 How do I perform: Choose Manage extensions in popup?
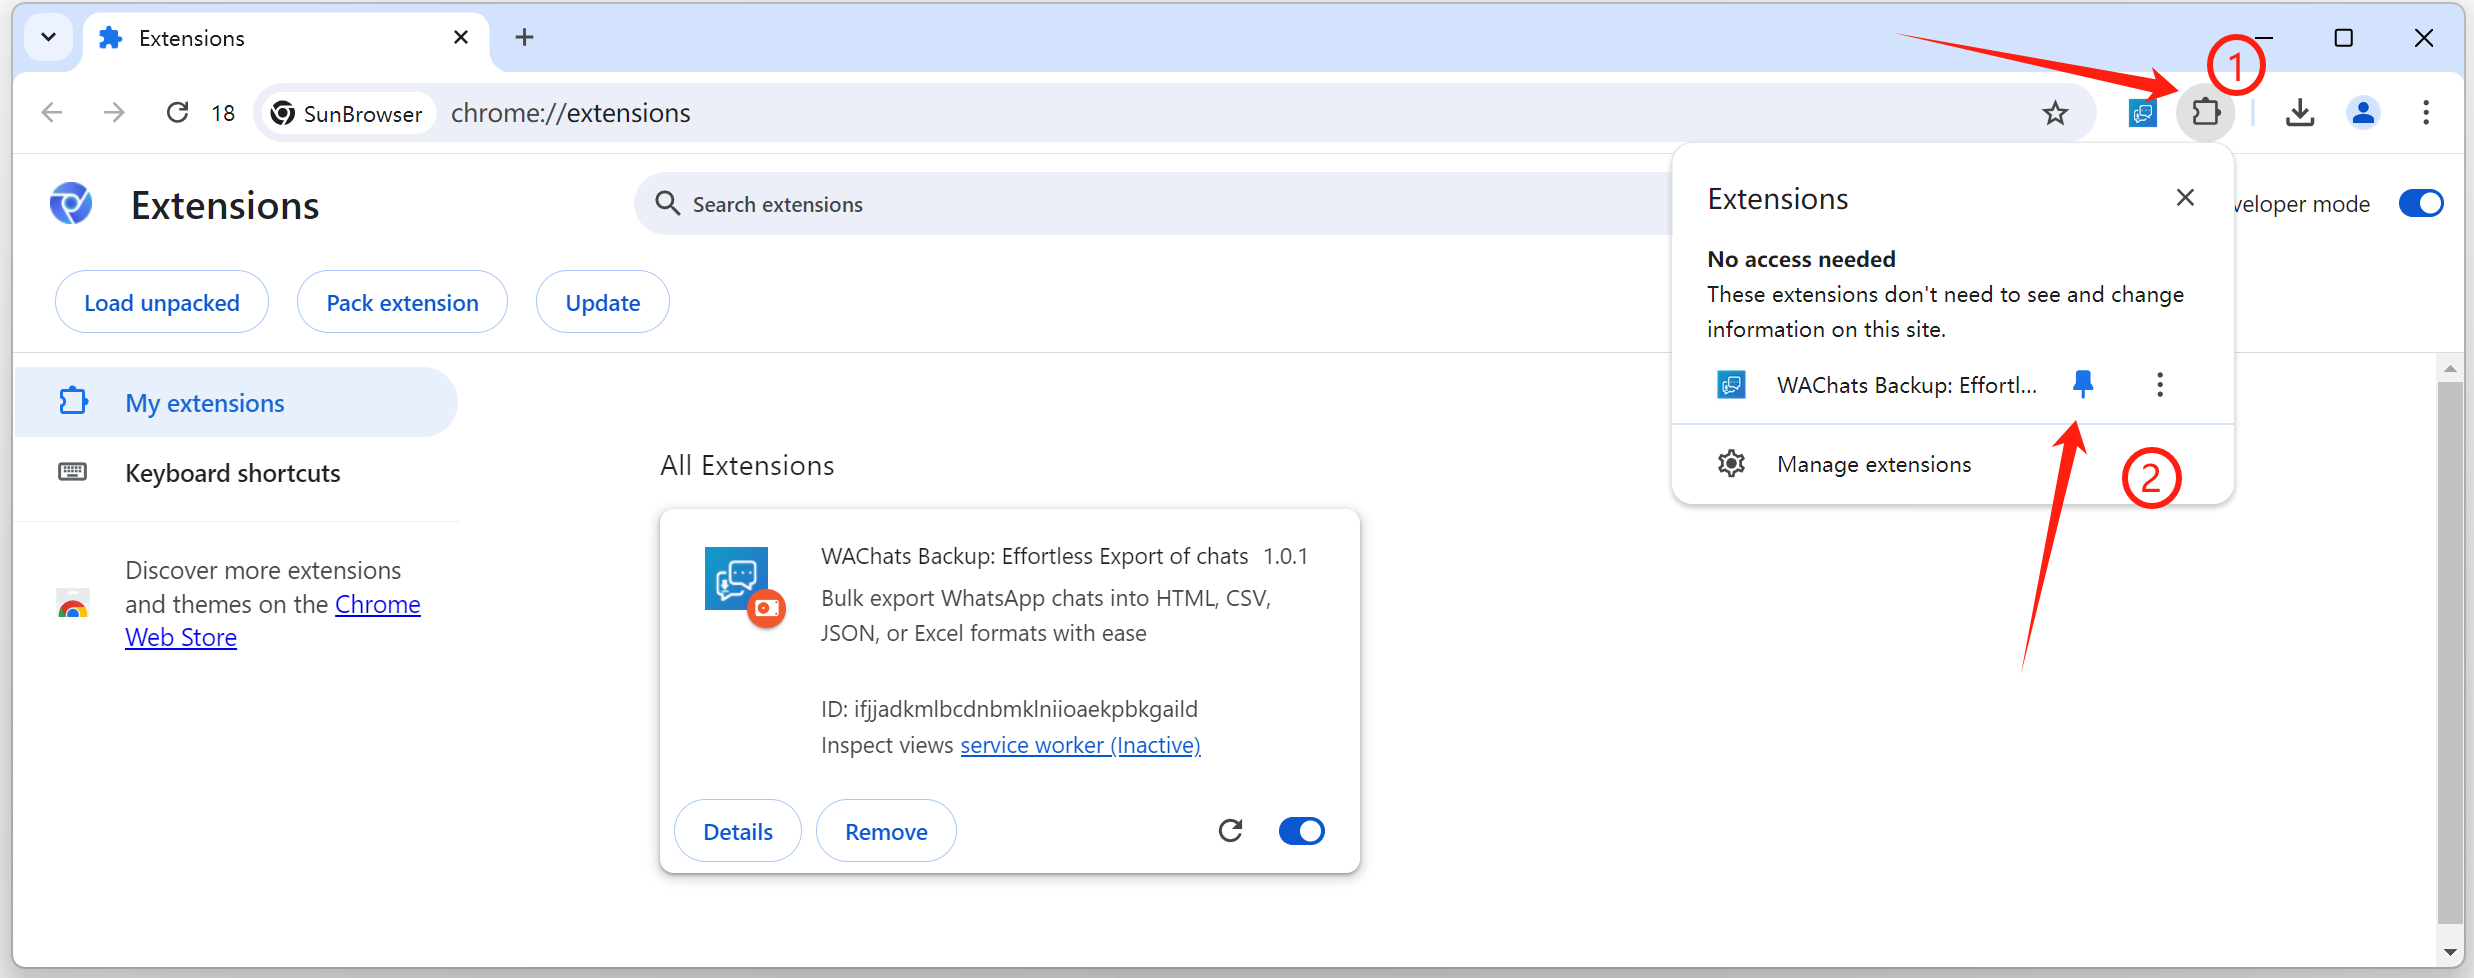click(x=1873, y=464)
